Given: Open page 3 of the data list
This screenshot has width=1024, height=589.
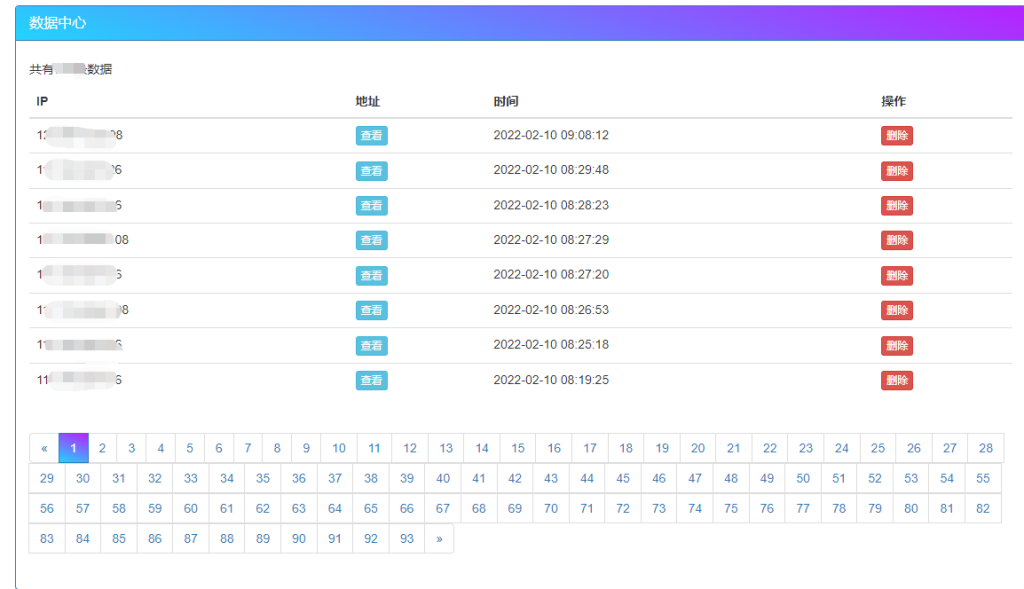Looking at the screenshot, I should (131, 448).
